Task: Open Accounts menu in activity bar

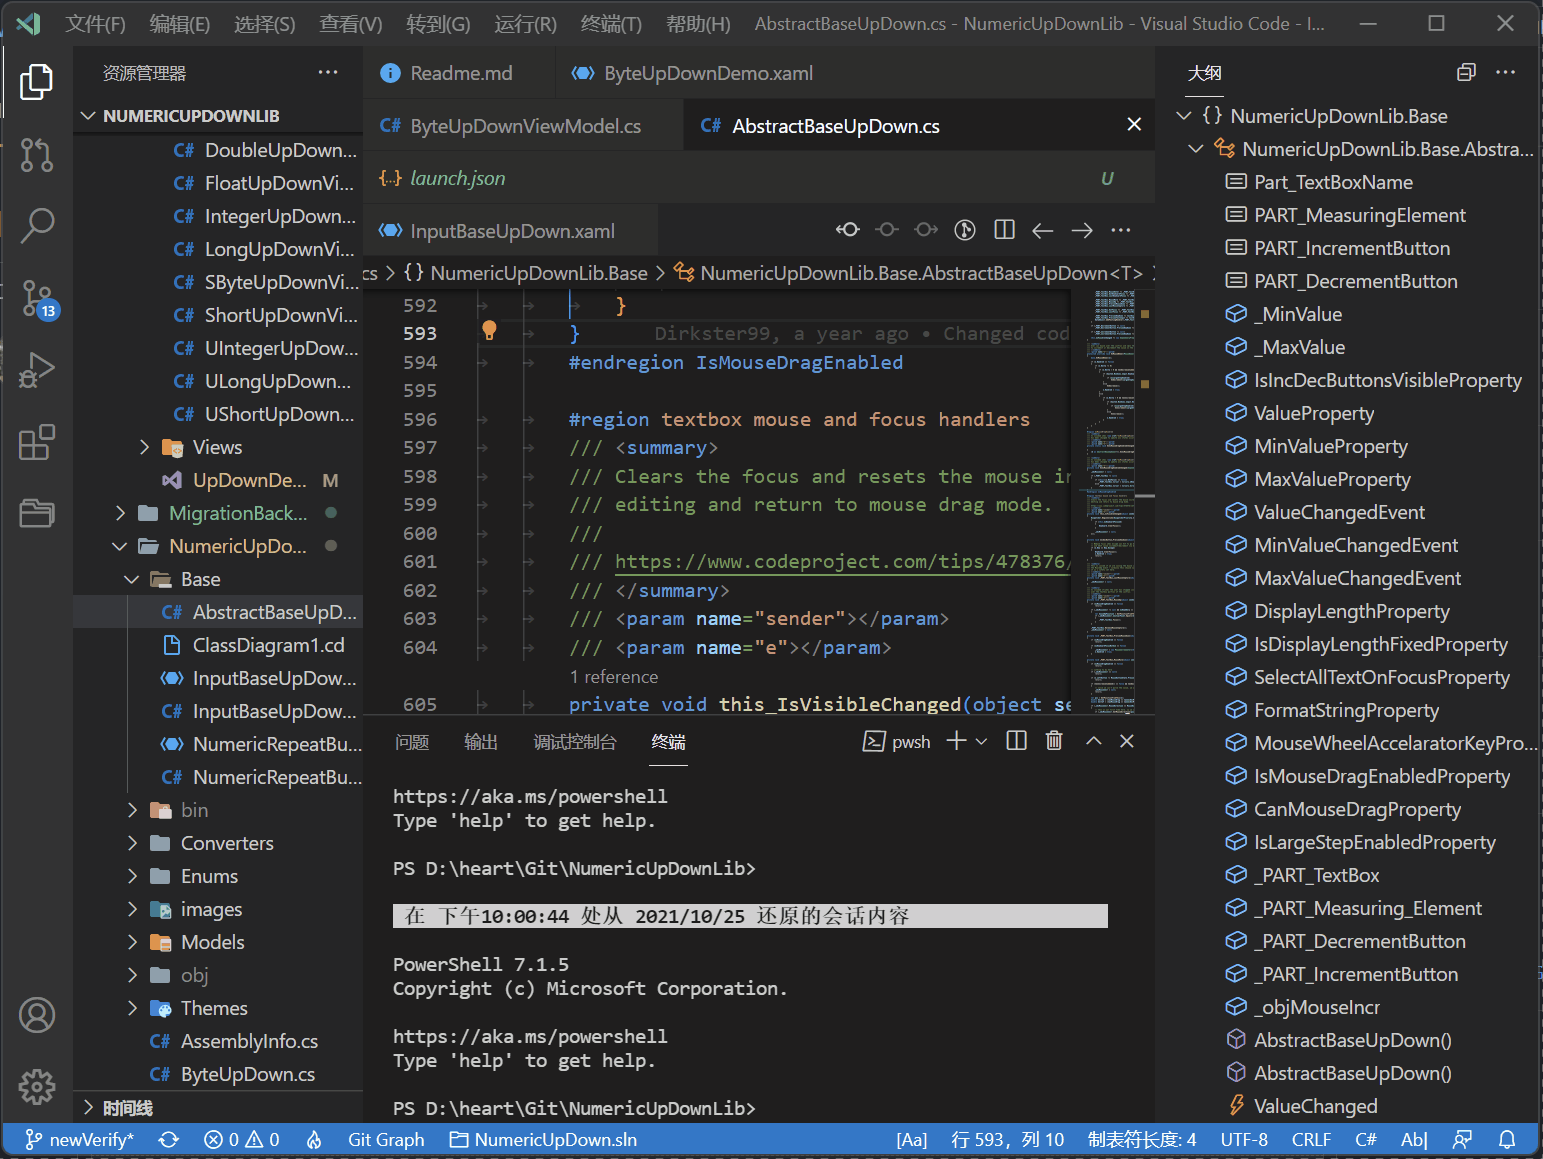Action: coord(37,1015)
